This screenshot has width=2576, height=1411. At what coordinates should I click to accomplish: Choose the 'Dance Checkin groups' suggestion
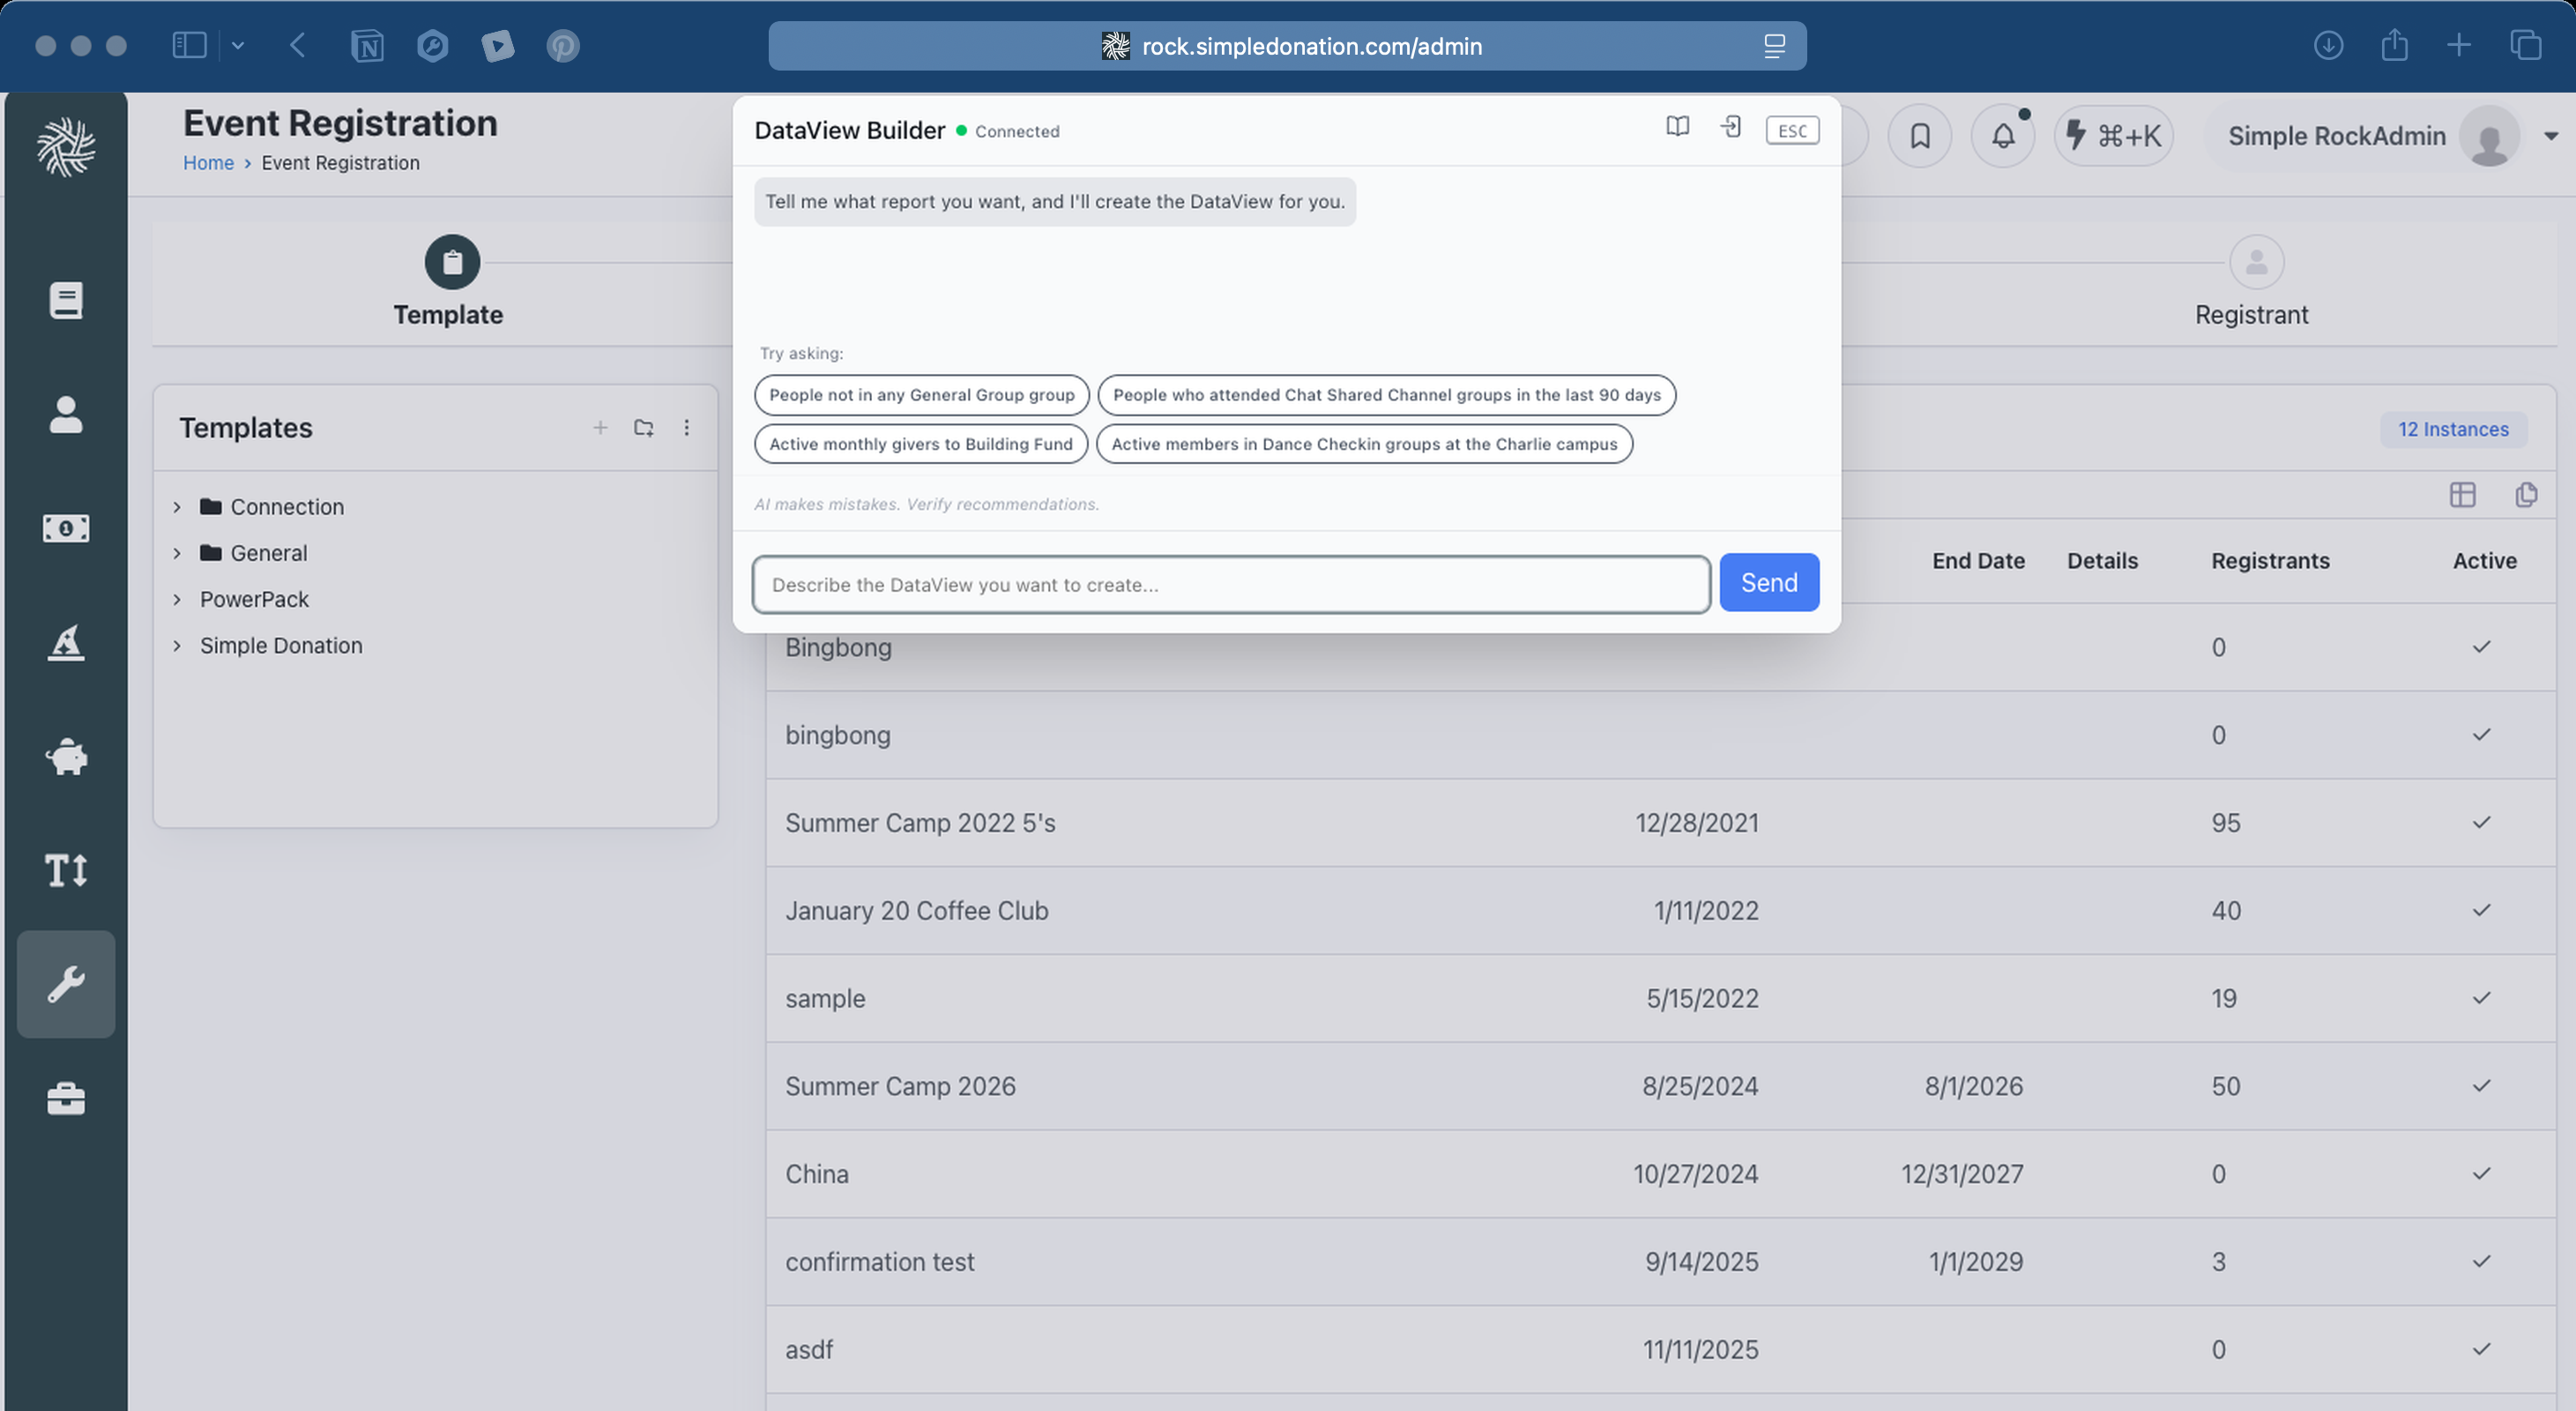pos(1364,444)
